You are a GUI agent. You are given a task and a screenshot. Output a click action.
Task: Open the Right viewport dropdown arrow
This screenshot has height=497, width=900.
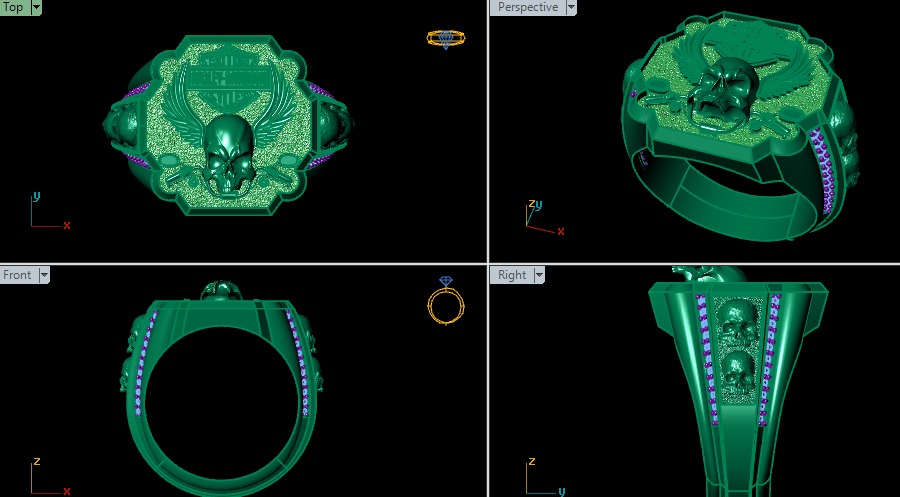(x=539, y=275)
